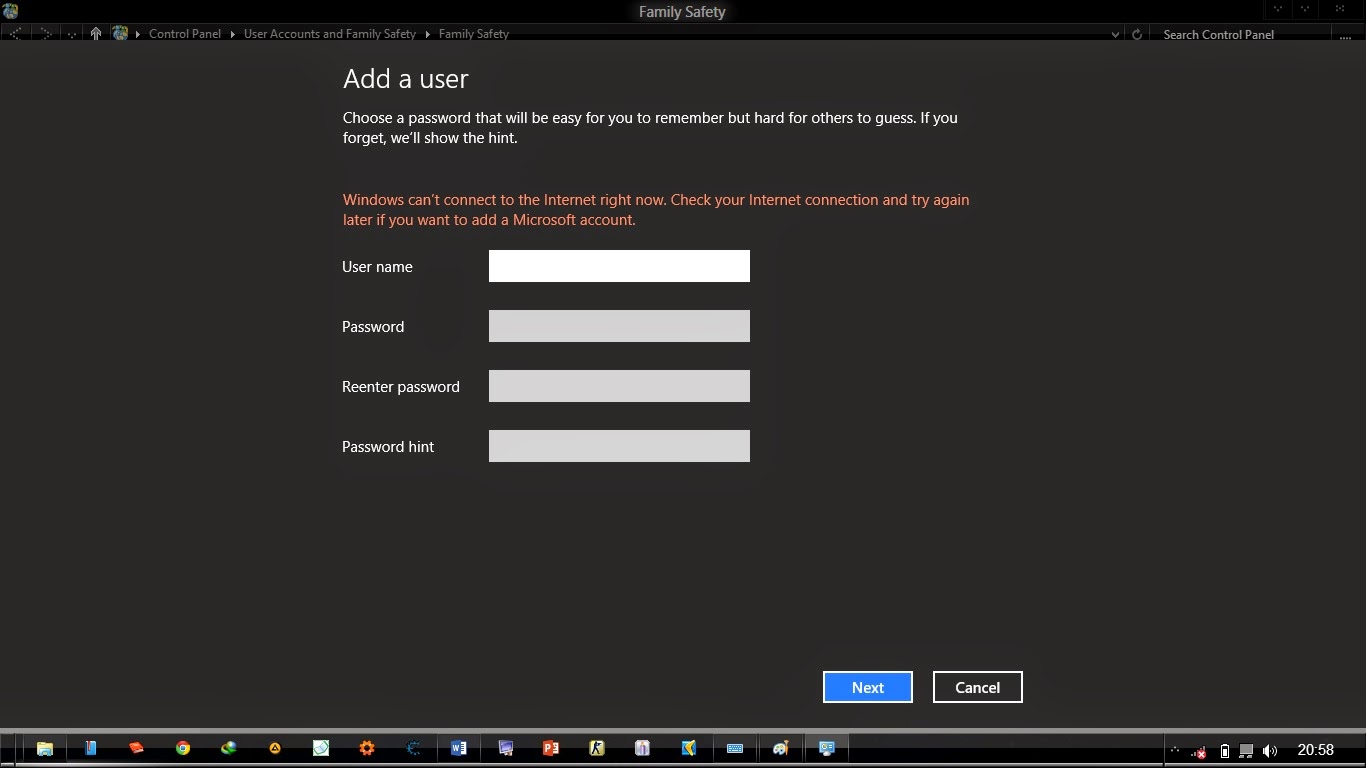Click inside the User name field
This screenshot has height=768, width=1366.
pyautogui.click(x=618, y=266)
